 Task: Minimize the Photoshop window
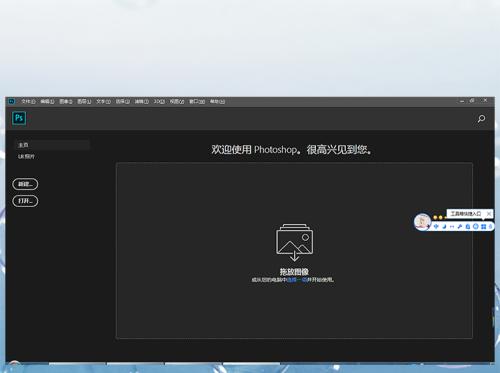(x=462, y=101)
